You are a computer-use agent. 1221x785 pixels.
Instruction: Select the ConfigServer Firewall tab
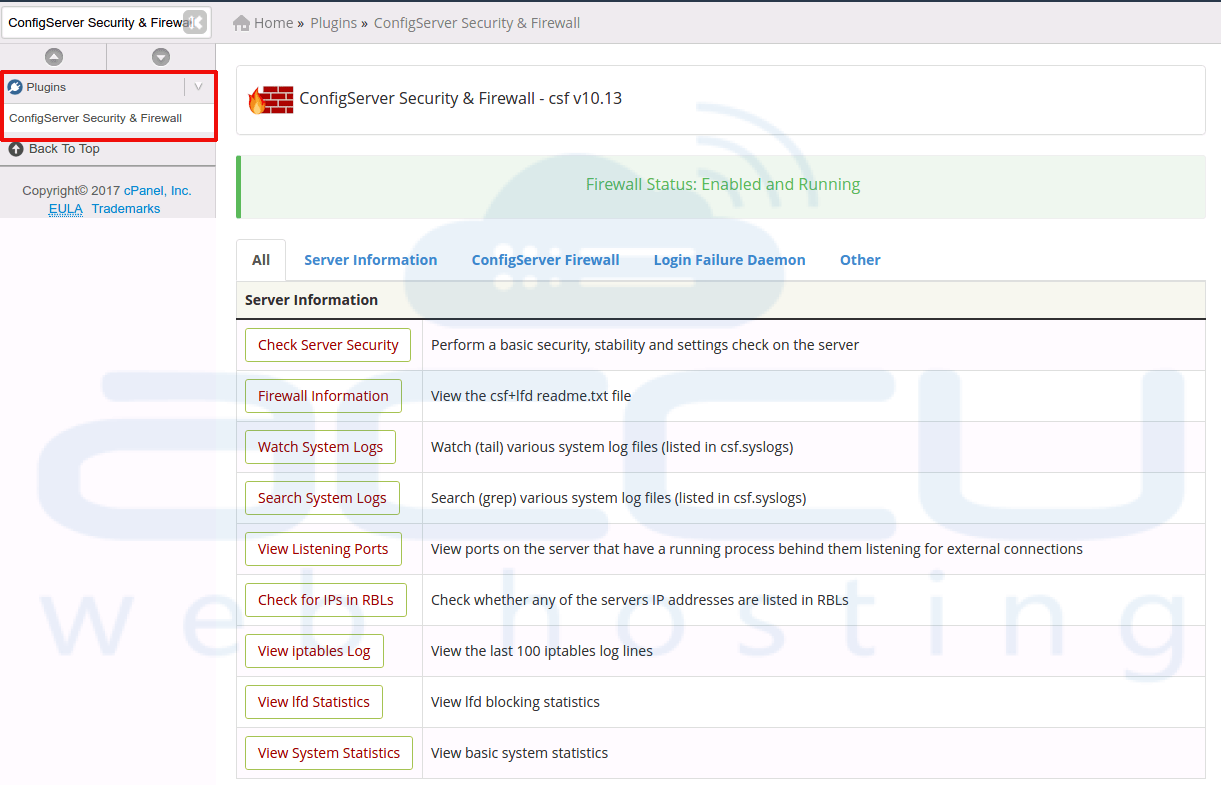[546, 260]
